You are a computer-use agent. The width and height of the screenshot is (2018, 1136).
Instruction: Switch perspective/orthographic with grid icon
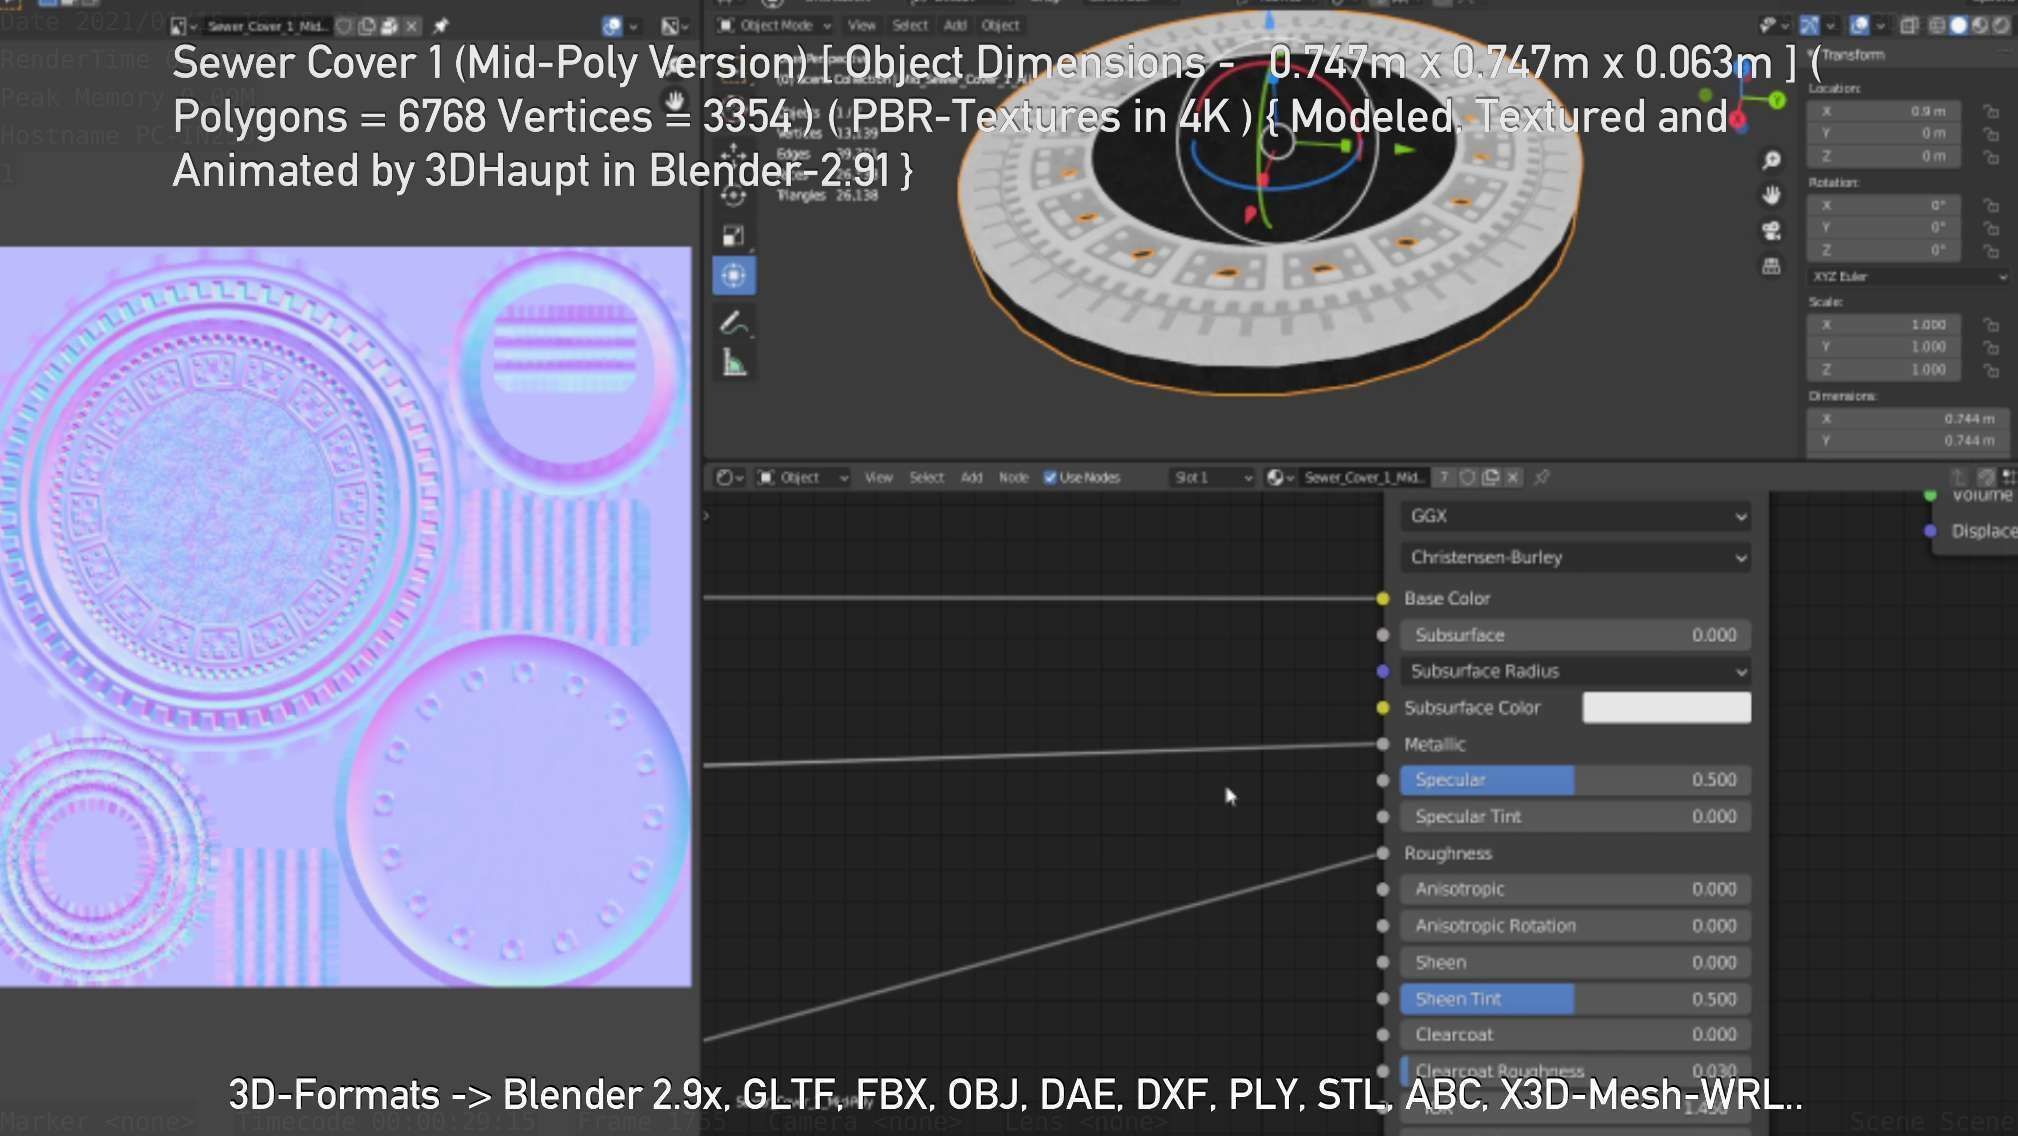click(x=1771, y=266)
